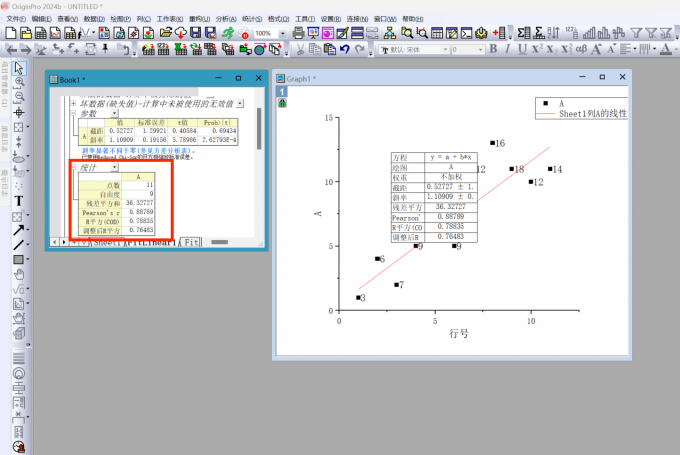The width and height of the screenshot is (680, 455).
Task: Toggle Bold text formatting
Action: click(493, 49)
